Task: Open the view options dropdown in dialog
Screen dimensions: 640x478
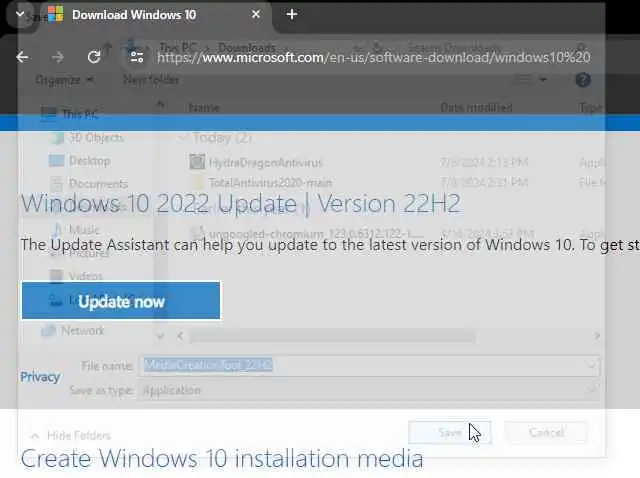Action: (542, 80)
